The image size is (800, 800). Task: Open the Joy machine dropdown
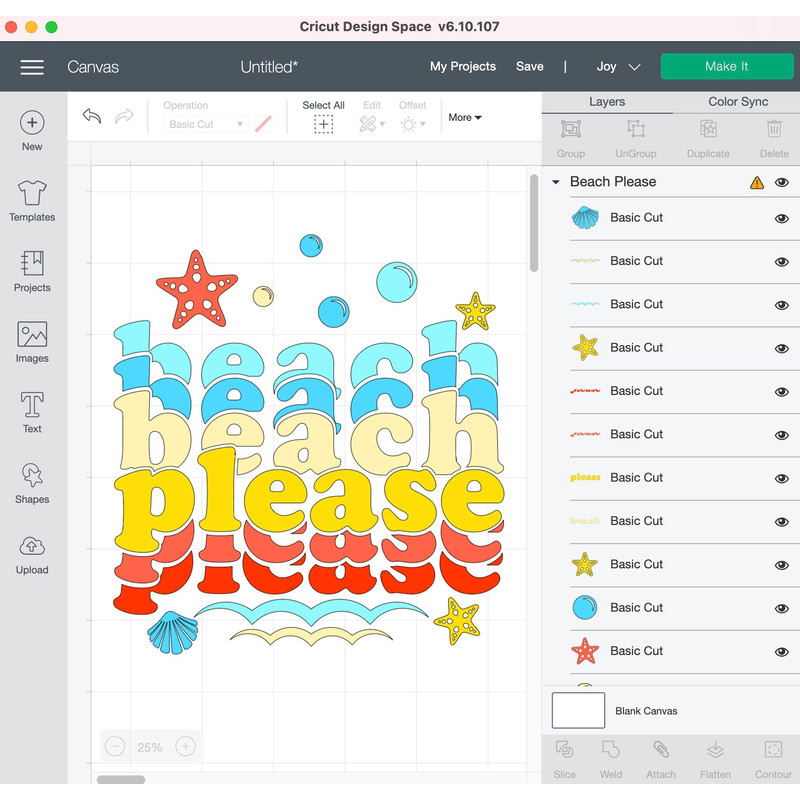(x=618, y=67)
